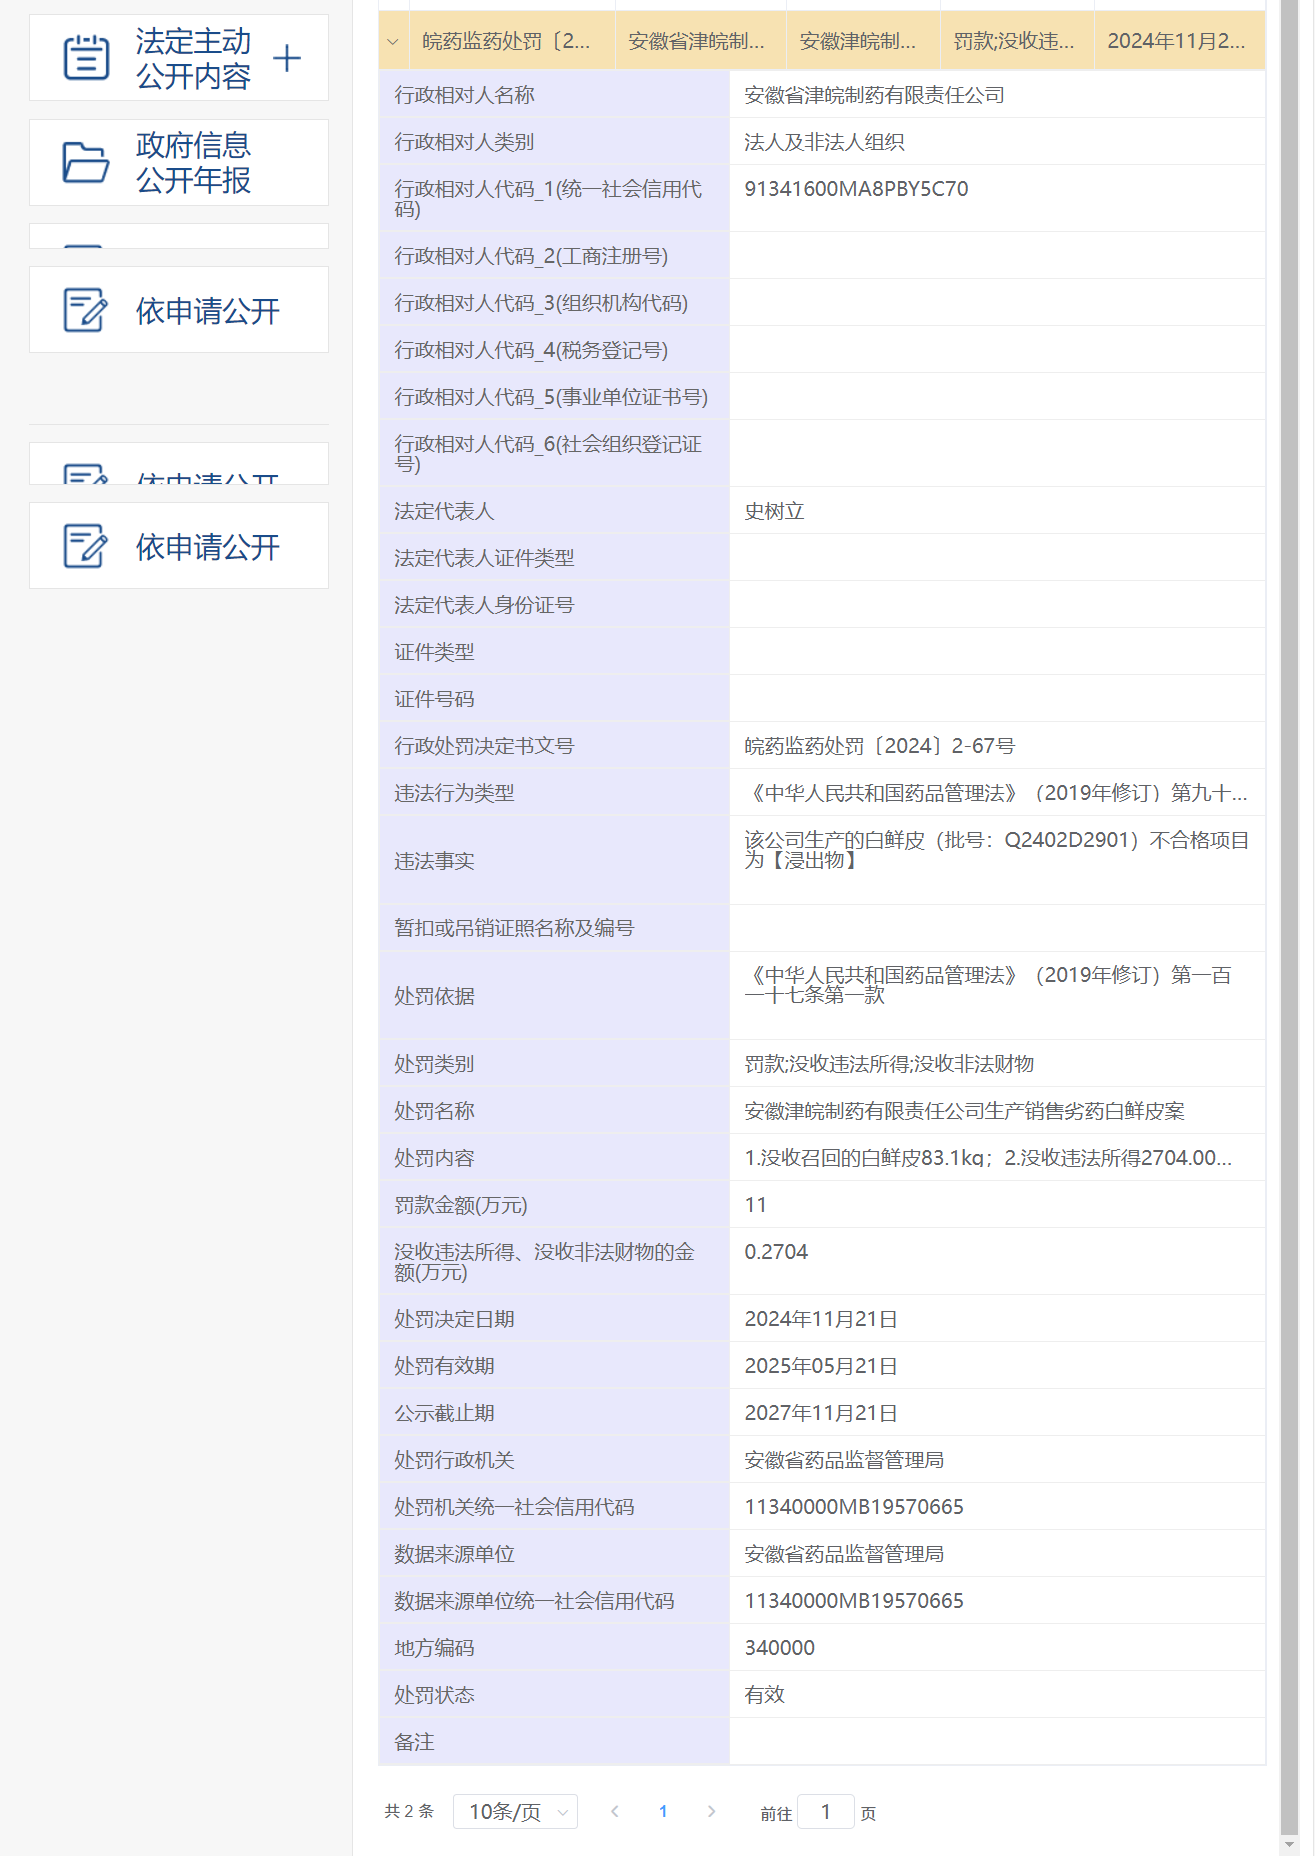Click document number 皖药监药处罚〔2024〕2-67号
Screen dimensions: 1315x1856
(x=879, y=746)
